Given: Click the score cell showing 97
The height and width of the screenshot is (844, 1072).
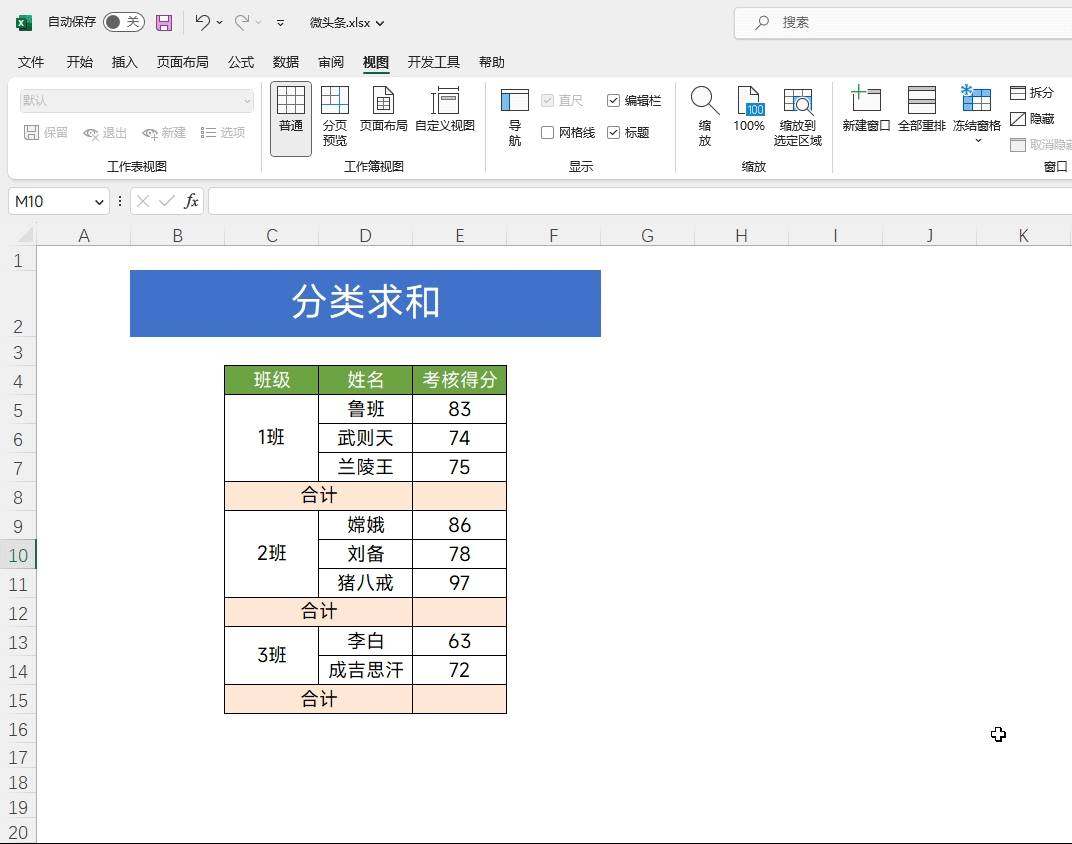Looking at the screenshot, I should pos(459,583).
